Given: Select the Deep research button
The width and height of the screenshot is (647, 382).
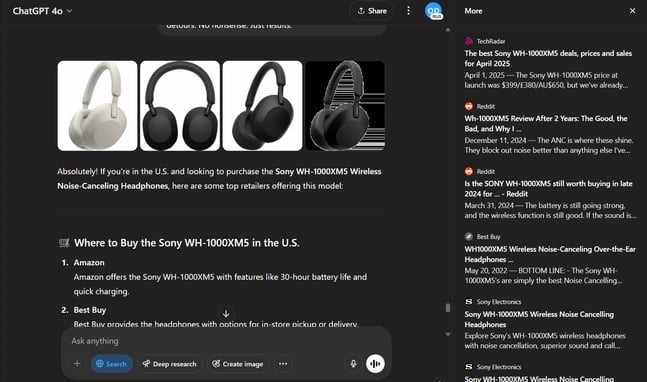Looking at the screenshot, I should tap(170, 364).
